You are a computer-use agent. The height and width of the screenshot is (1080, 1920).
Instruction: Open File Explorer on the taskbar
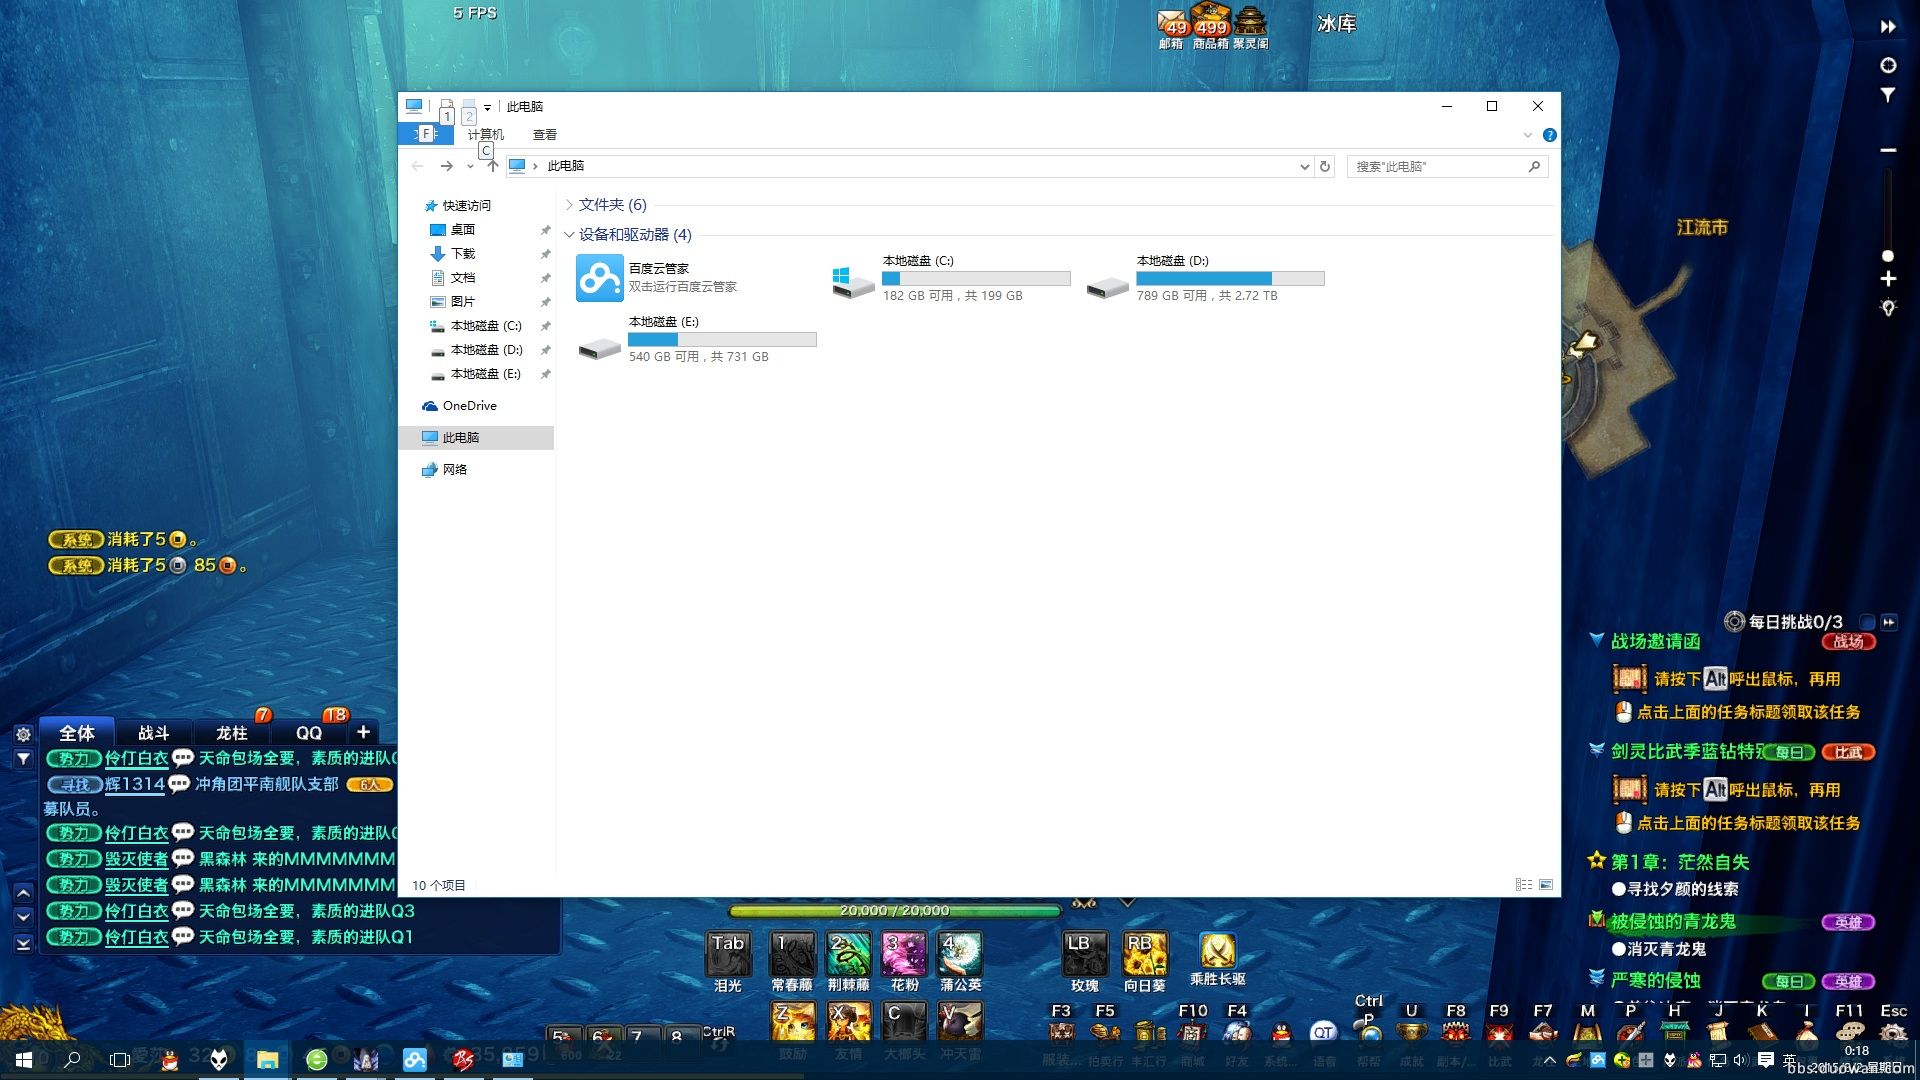(267, 1059)
